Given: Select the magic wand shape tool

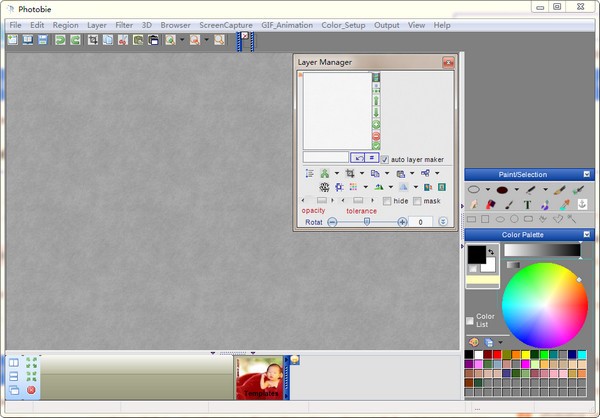Looking at the screenshot, I should point(572,219).
